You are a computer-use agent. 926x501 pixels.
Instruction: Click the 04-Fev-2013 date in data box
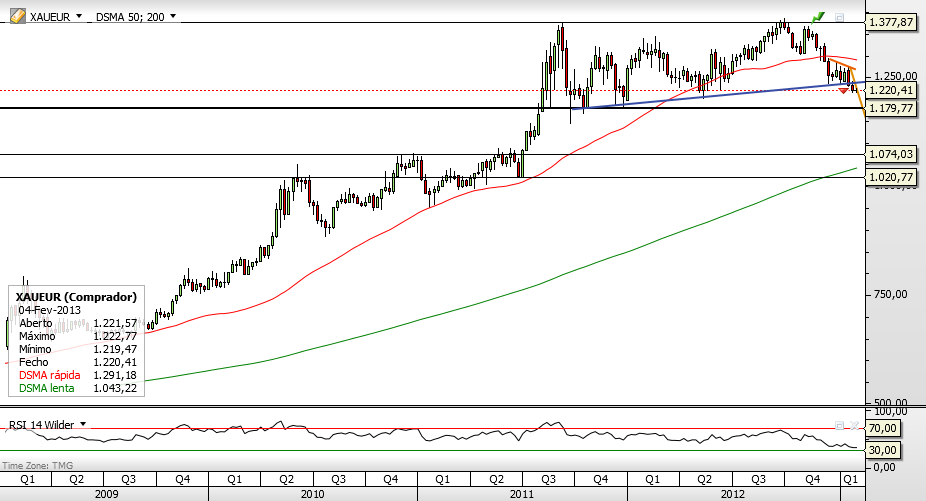click(x=50, y=310)
